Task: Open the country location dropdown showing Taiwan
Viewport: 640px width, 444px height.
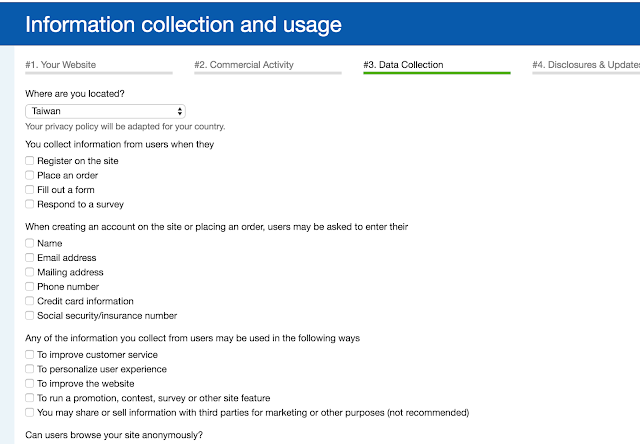Action: (x=105, y=111)
